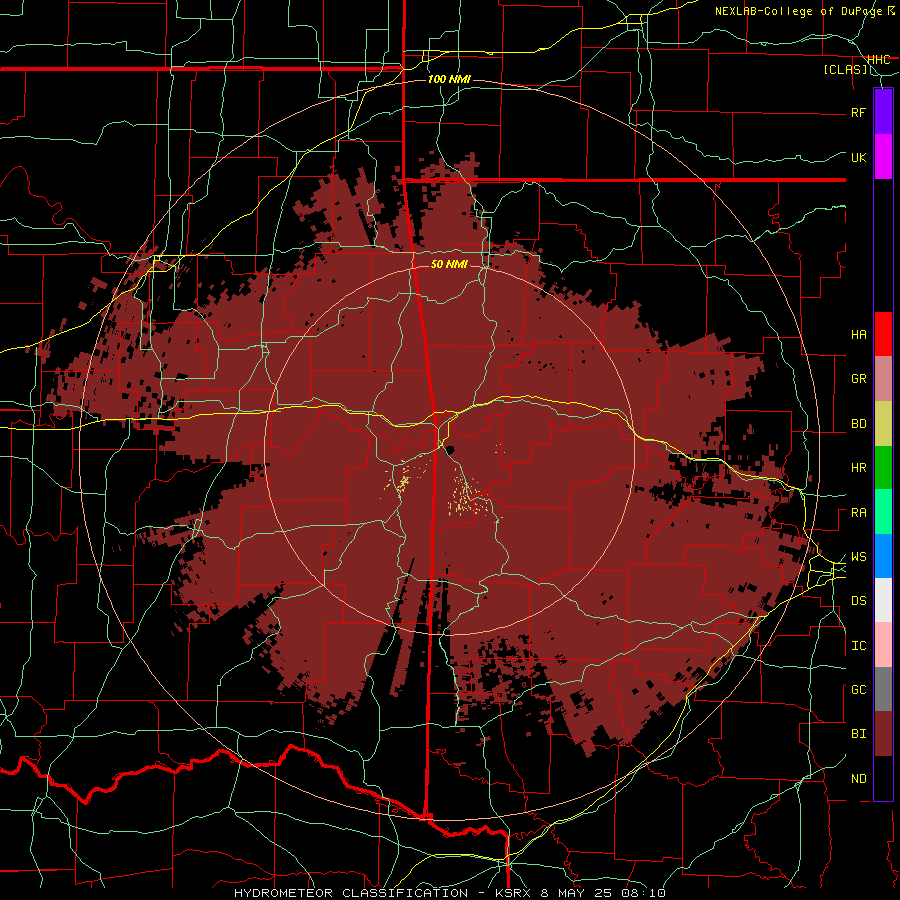The width and height of the screenshot is (900, 900).
Task: Click the BD legend label text
Action: tap(858, 424)
